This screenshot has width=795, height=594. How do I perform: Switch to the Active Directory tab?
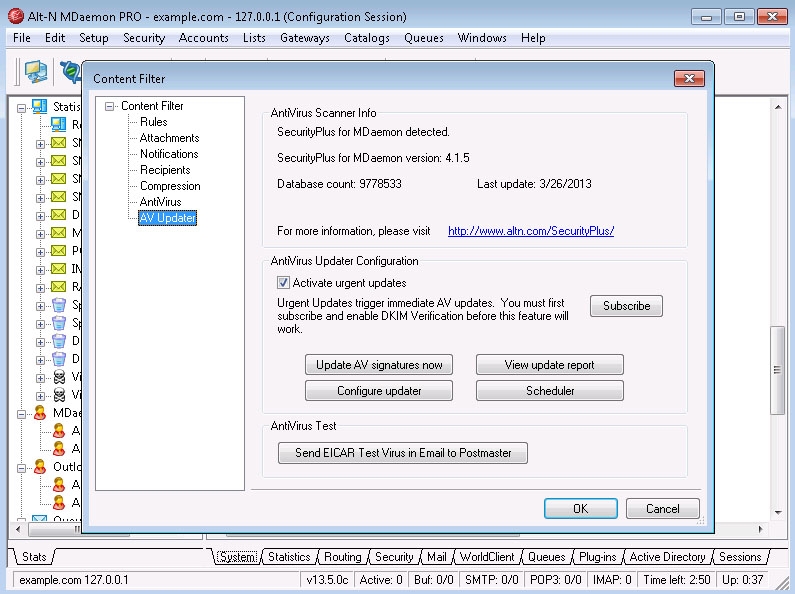point(667,557)
